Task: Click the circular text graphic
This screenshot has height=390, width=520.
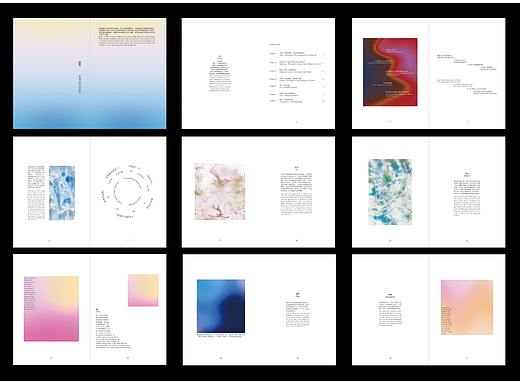Action: point(128,191)
